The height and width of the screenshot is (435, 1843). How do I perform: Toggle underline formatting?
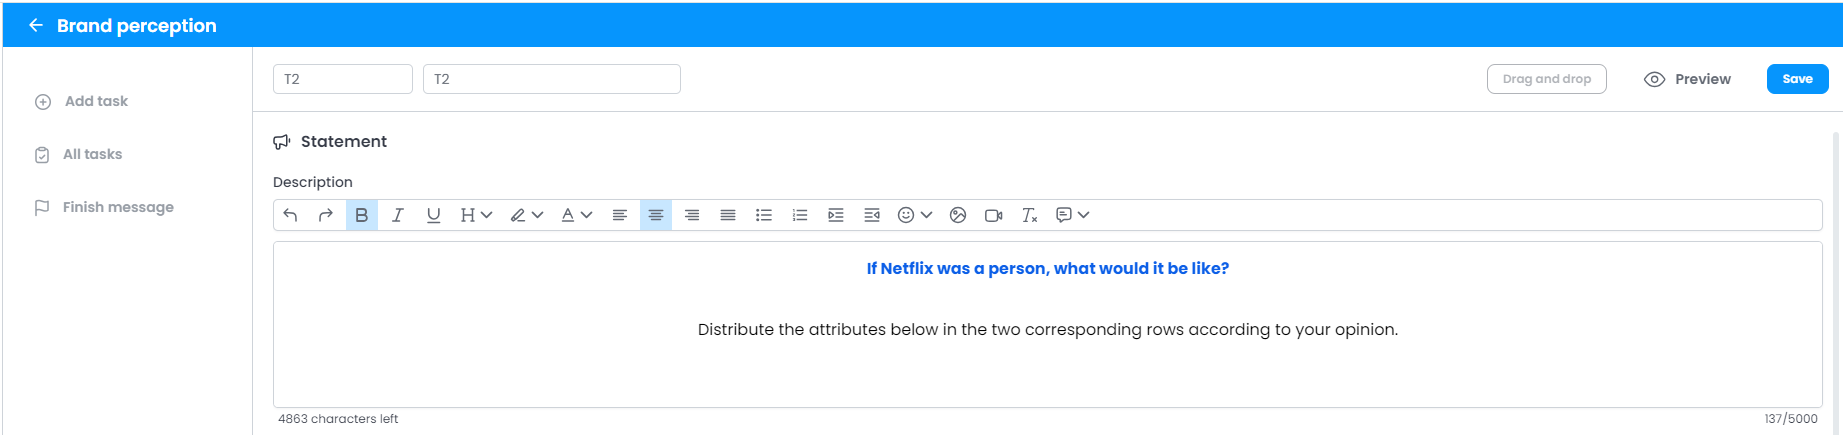click(434, 215)
